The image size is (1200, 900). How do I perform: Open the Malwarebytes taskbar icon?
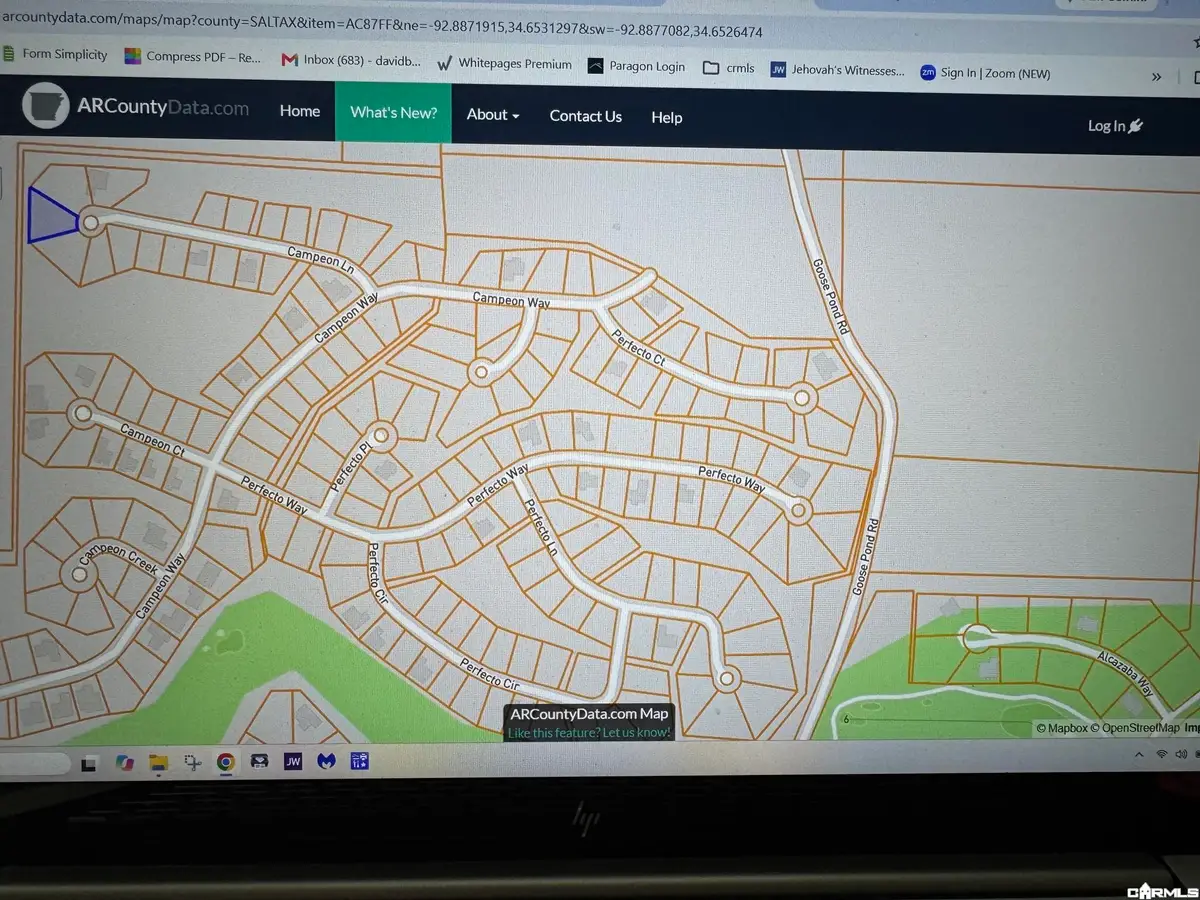pyautogui.click(x=327, y=761)
